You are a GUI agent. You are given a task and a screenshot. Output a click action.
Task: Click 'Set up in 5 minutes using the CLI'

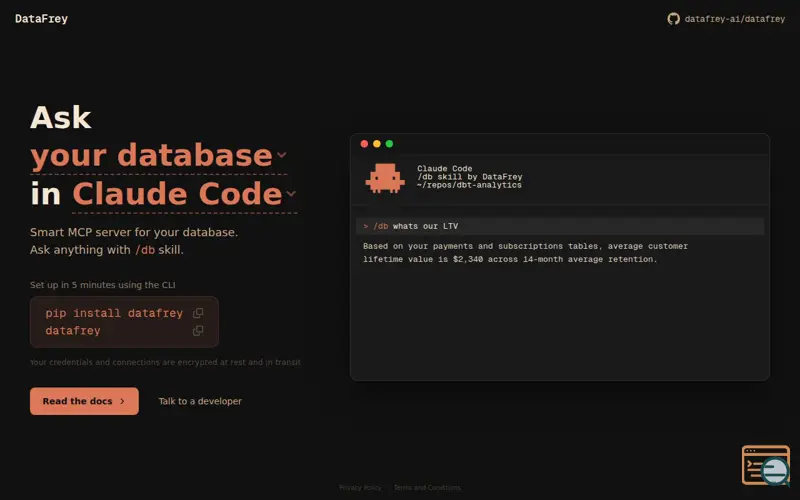coord(103,285)
